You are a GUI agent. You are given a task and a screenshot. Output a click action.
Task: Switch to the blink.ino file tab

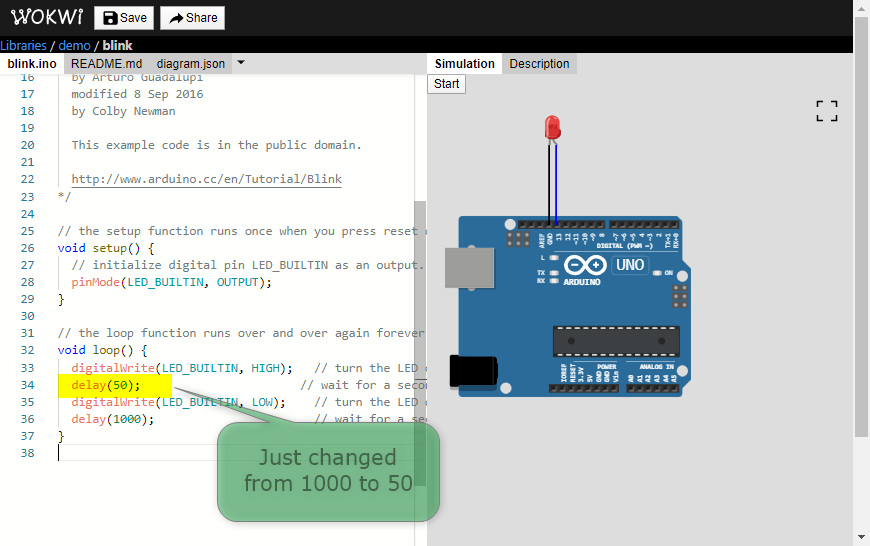pos(32,64)
